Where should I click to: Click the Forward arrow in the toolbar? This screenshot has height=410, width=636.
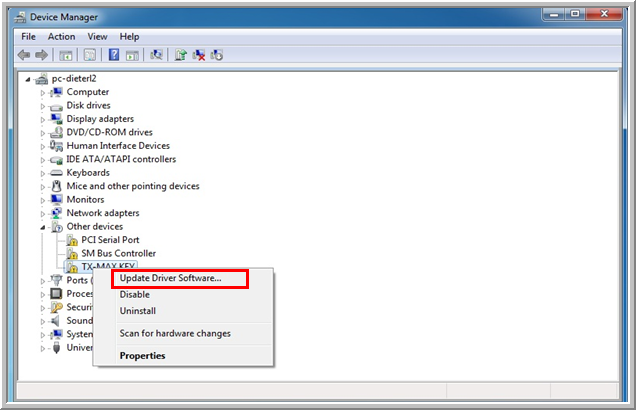click(42, 55)
